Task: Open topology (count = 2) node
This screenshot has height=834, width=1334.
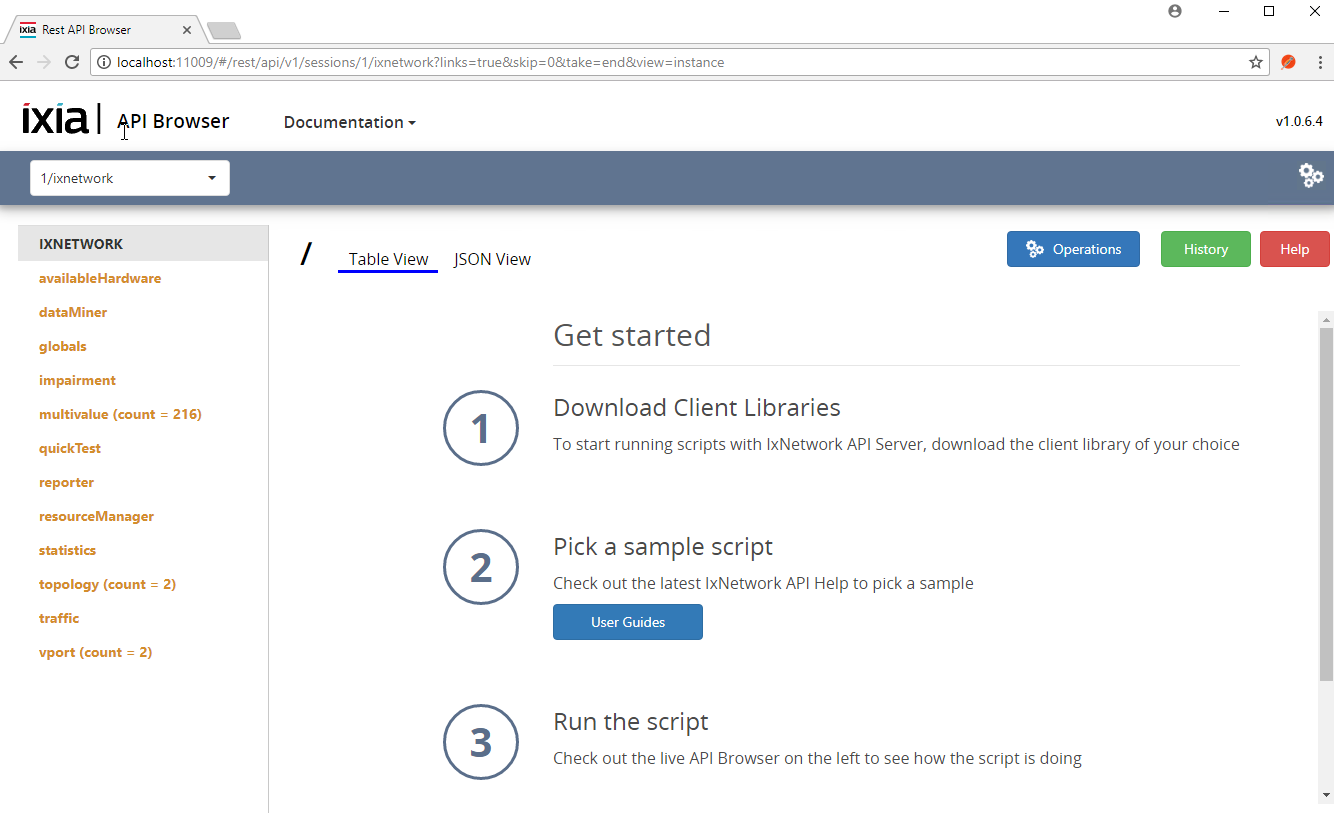Action: 107,584
